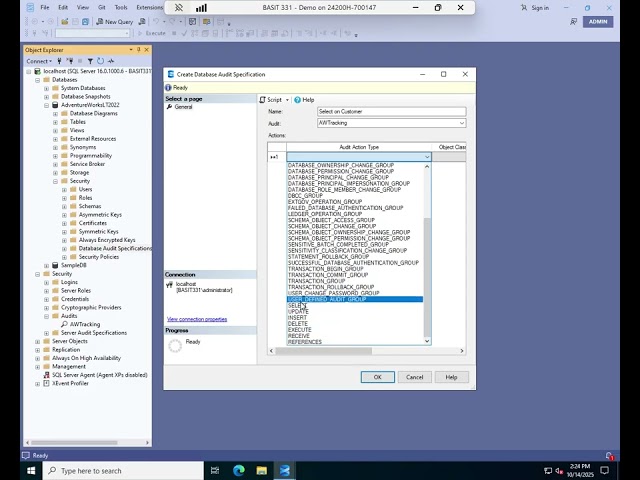Open the Tools menu

click(x=121, y=7)
